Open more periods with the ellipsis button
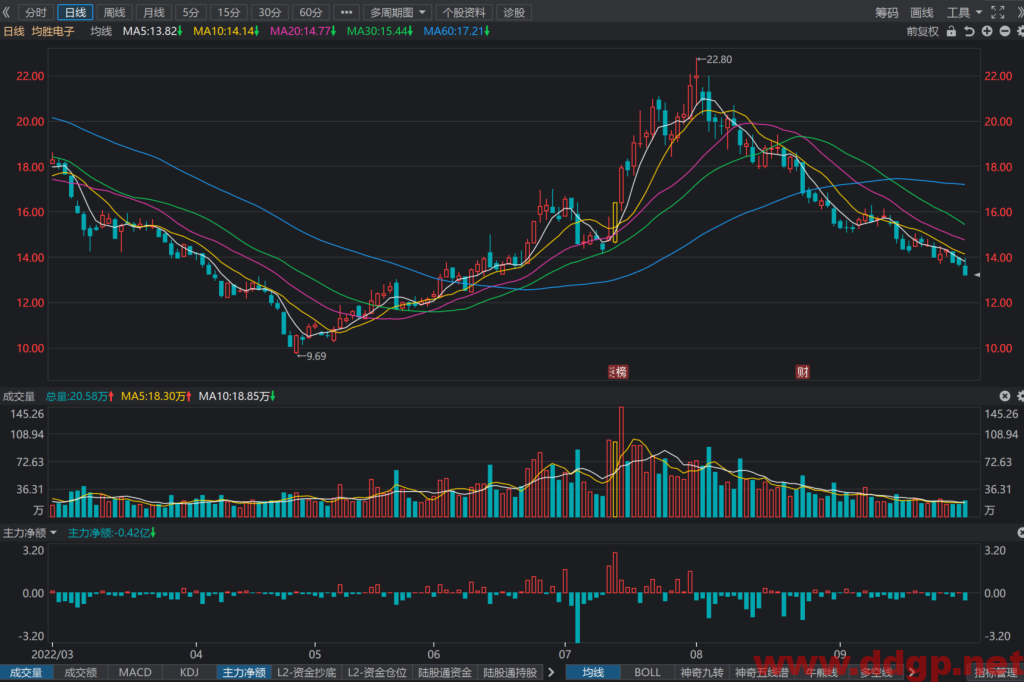Screen dimensions: 1024x682 [x=346, y=12]
